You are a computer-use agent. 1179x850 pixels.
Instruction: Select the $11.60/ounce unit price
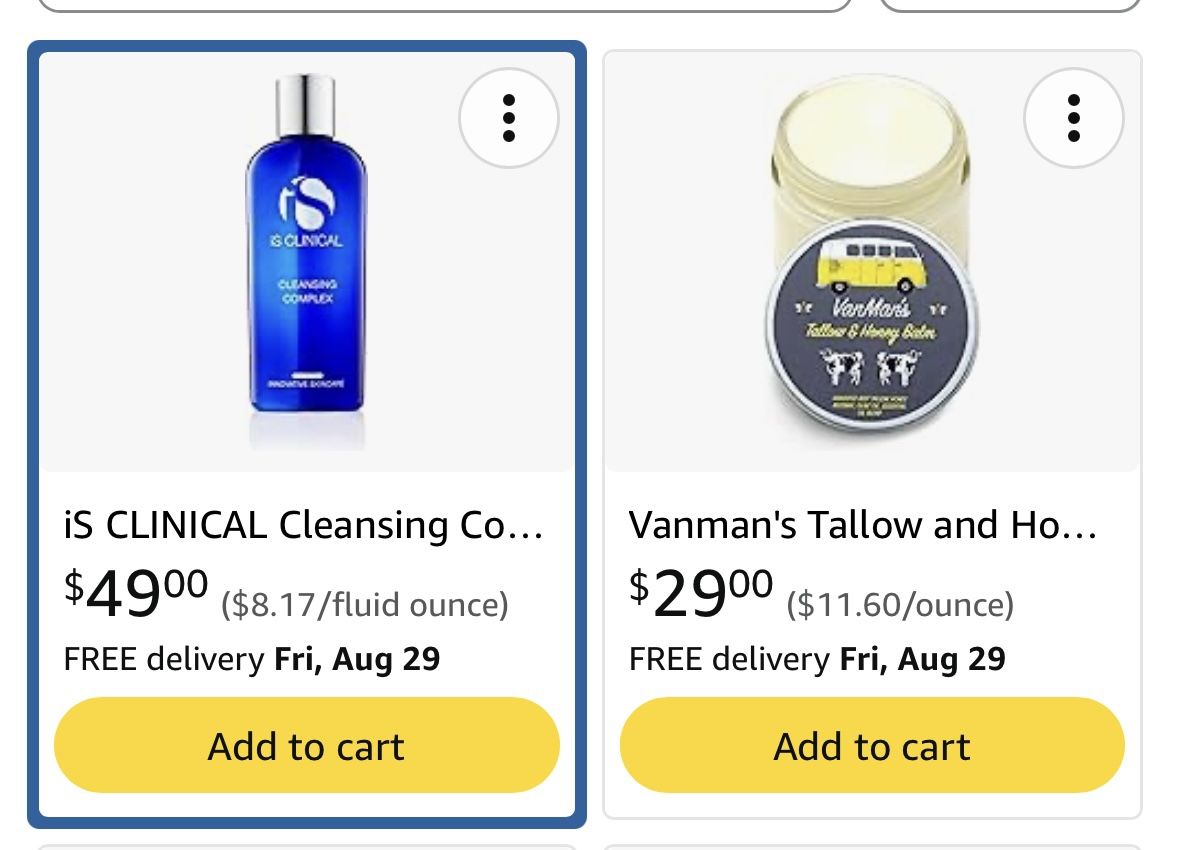point(900,605)
